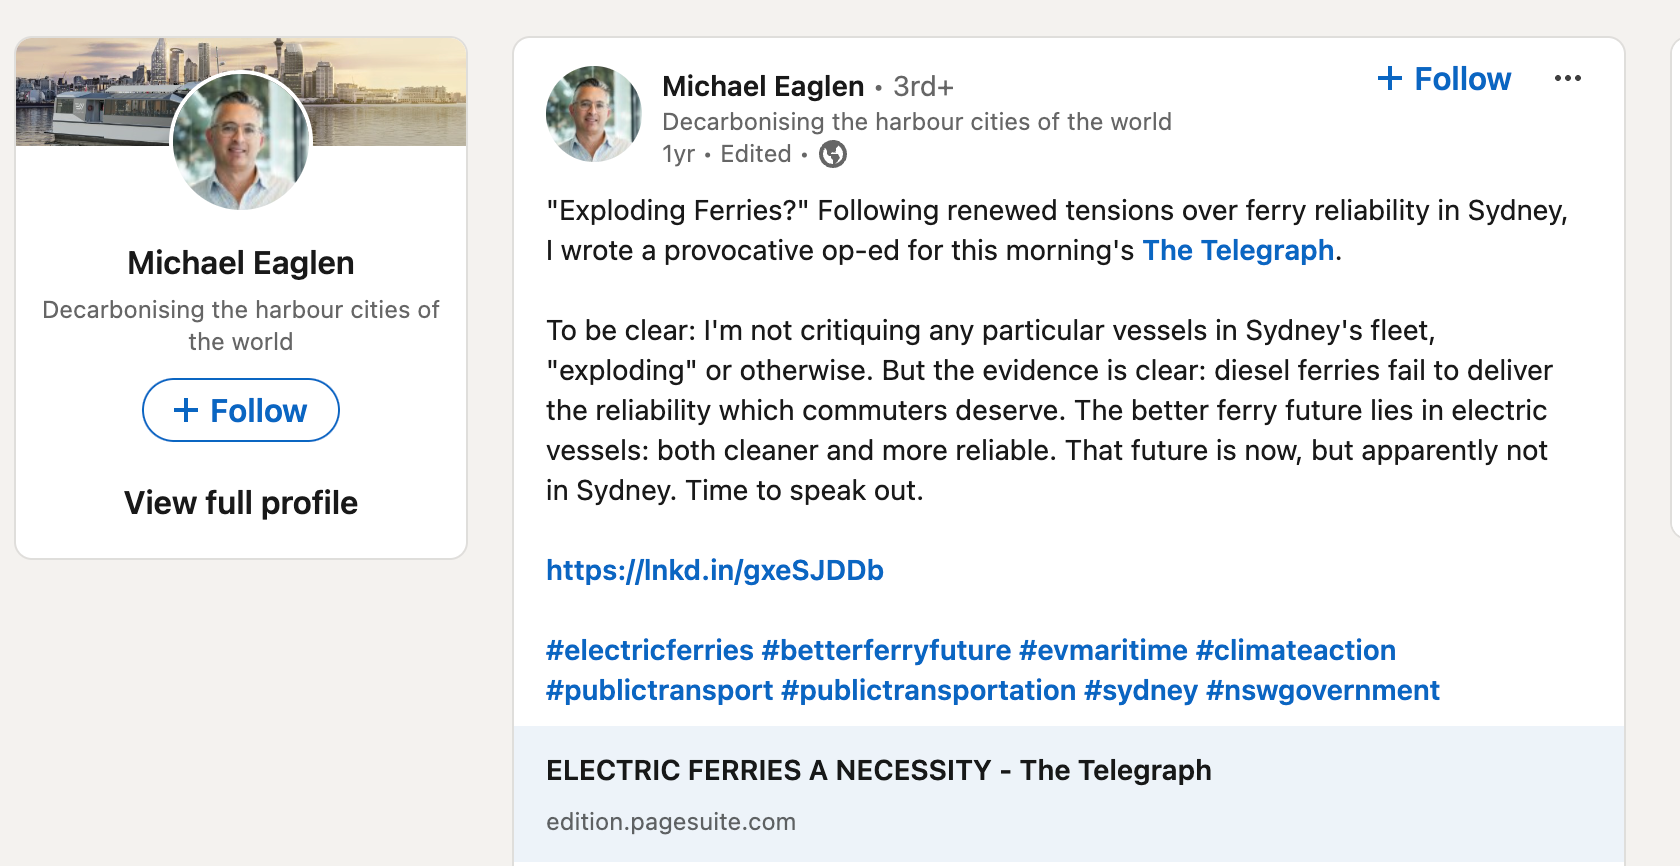1680x866 pixels.
Task: Click the #sydney hashtag
Action: coord(1140,690)
